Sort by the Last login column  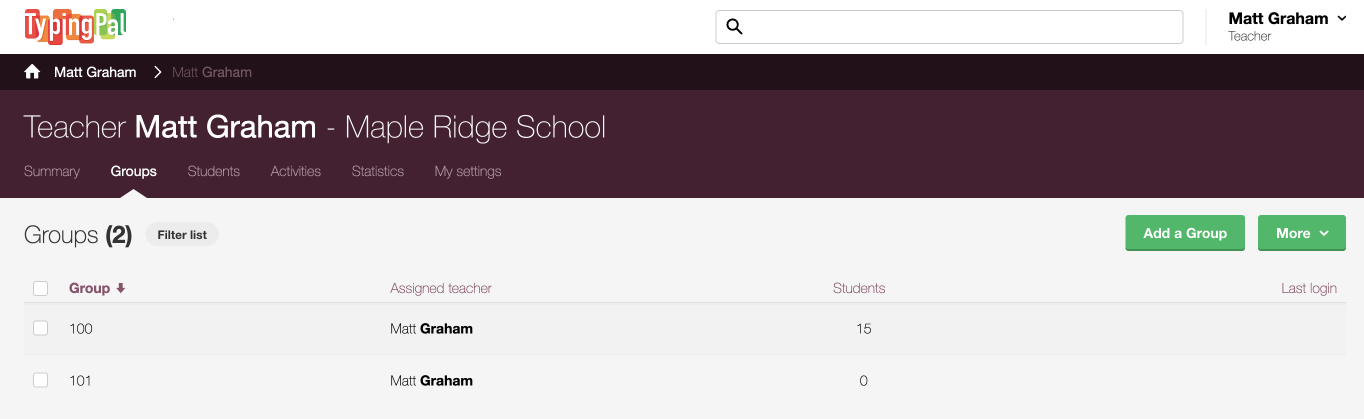pyautogui.click(x=1309, y=288)
